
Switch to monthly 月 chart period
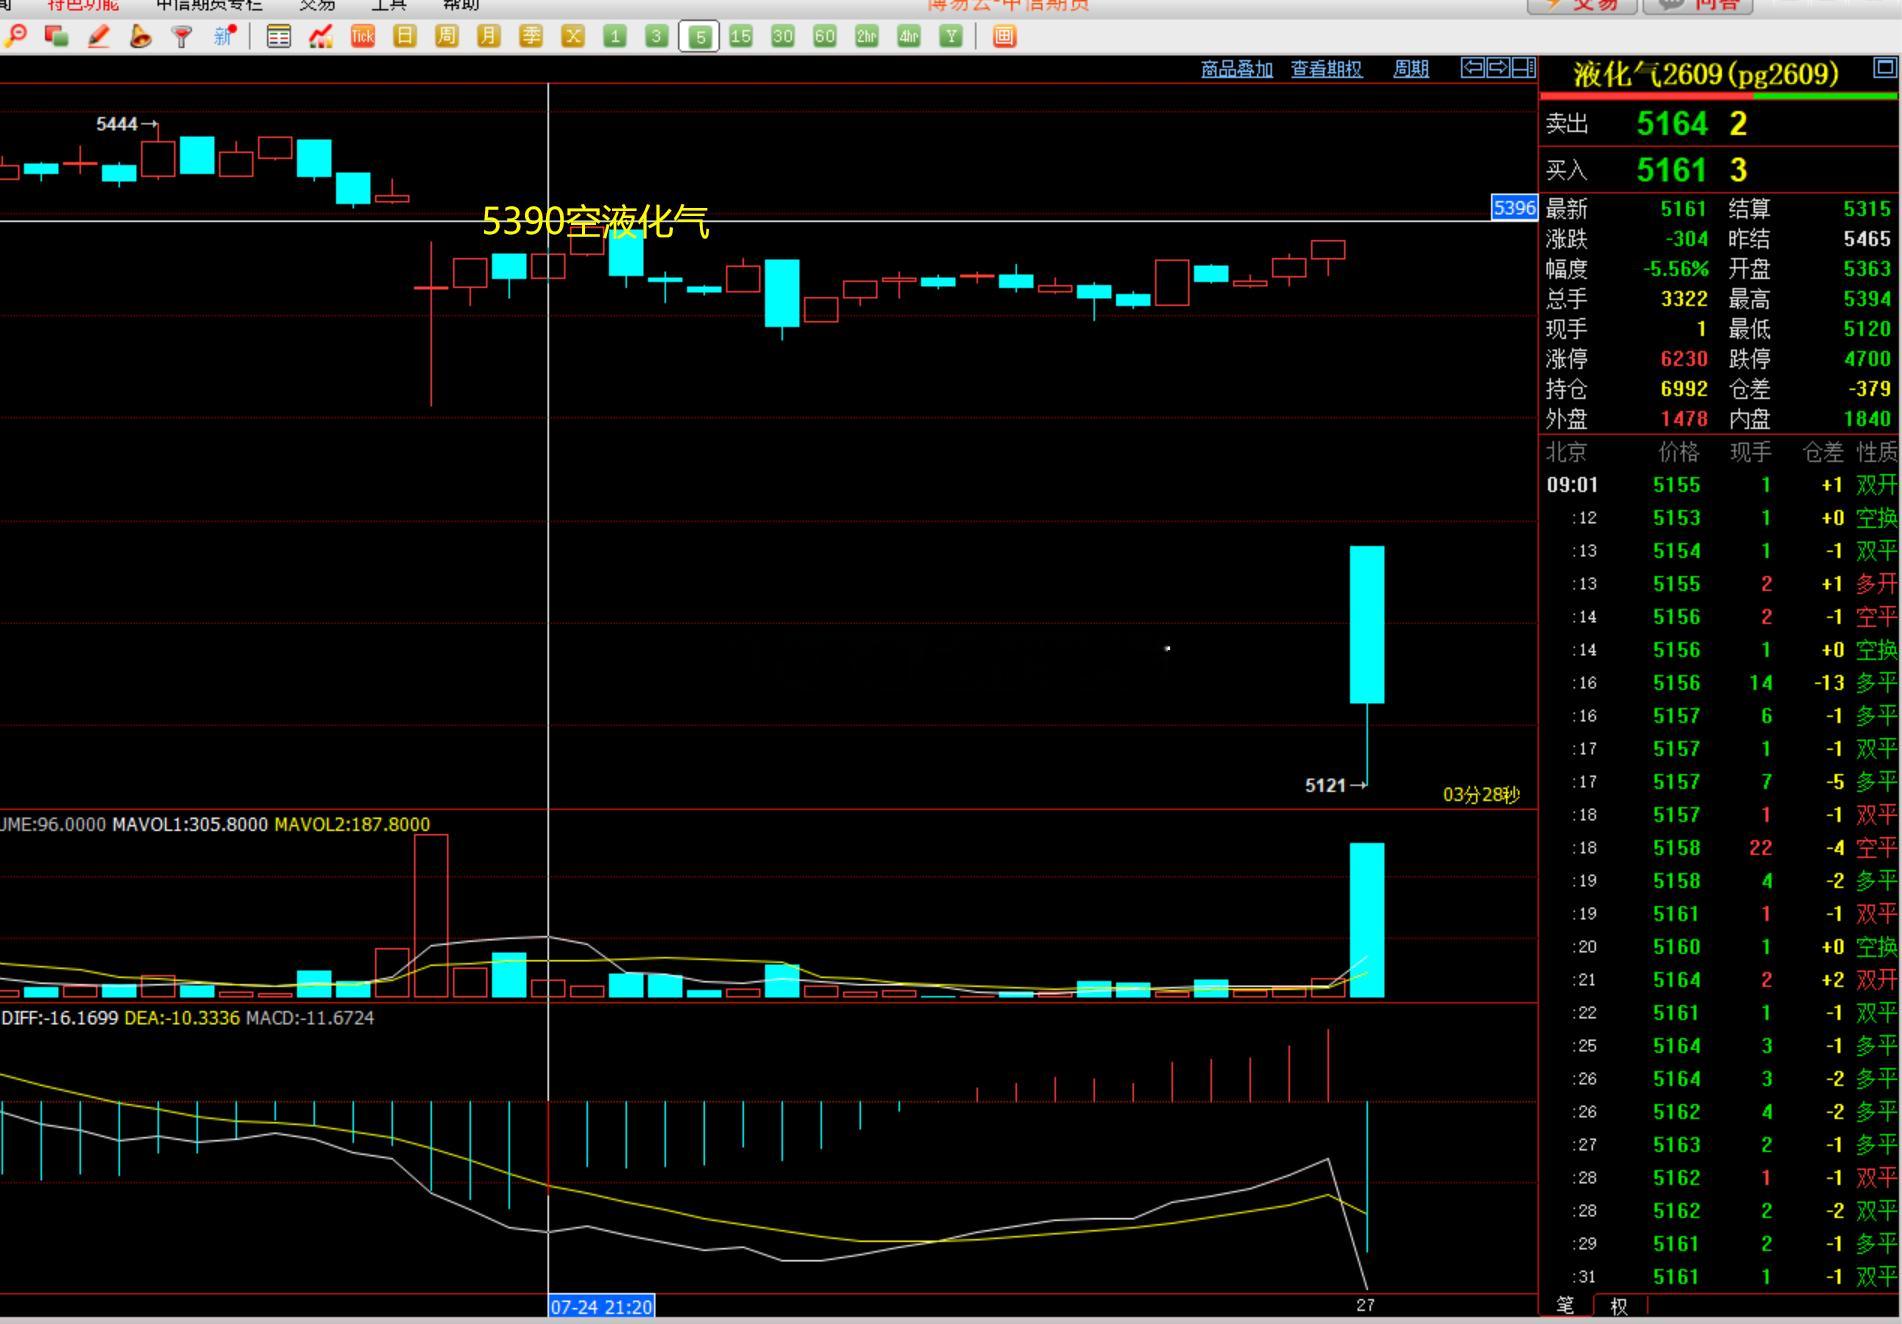[489, 37]
